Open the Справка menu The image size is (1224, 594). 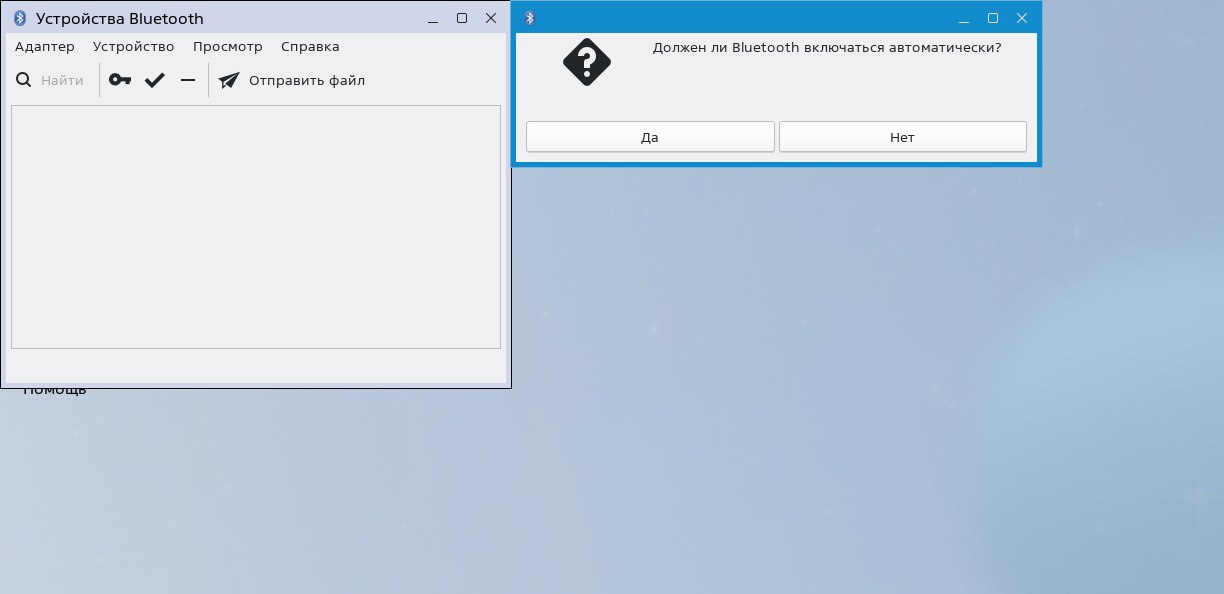(310, 46)
